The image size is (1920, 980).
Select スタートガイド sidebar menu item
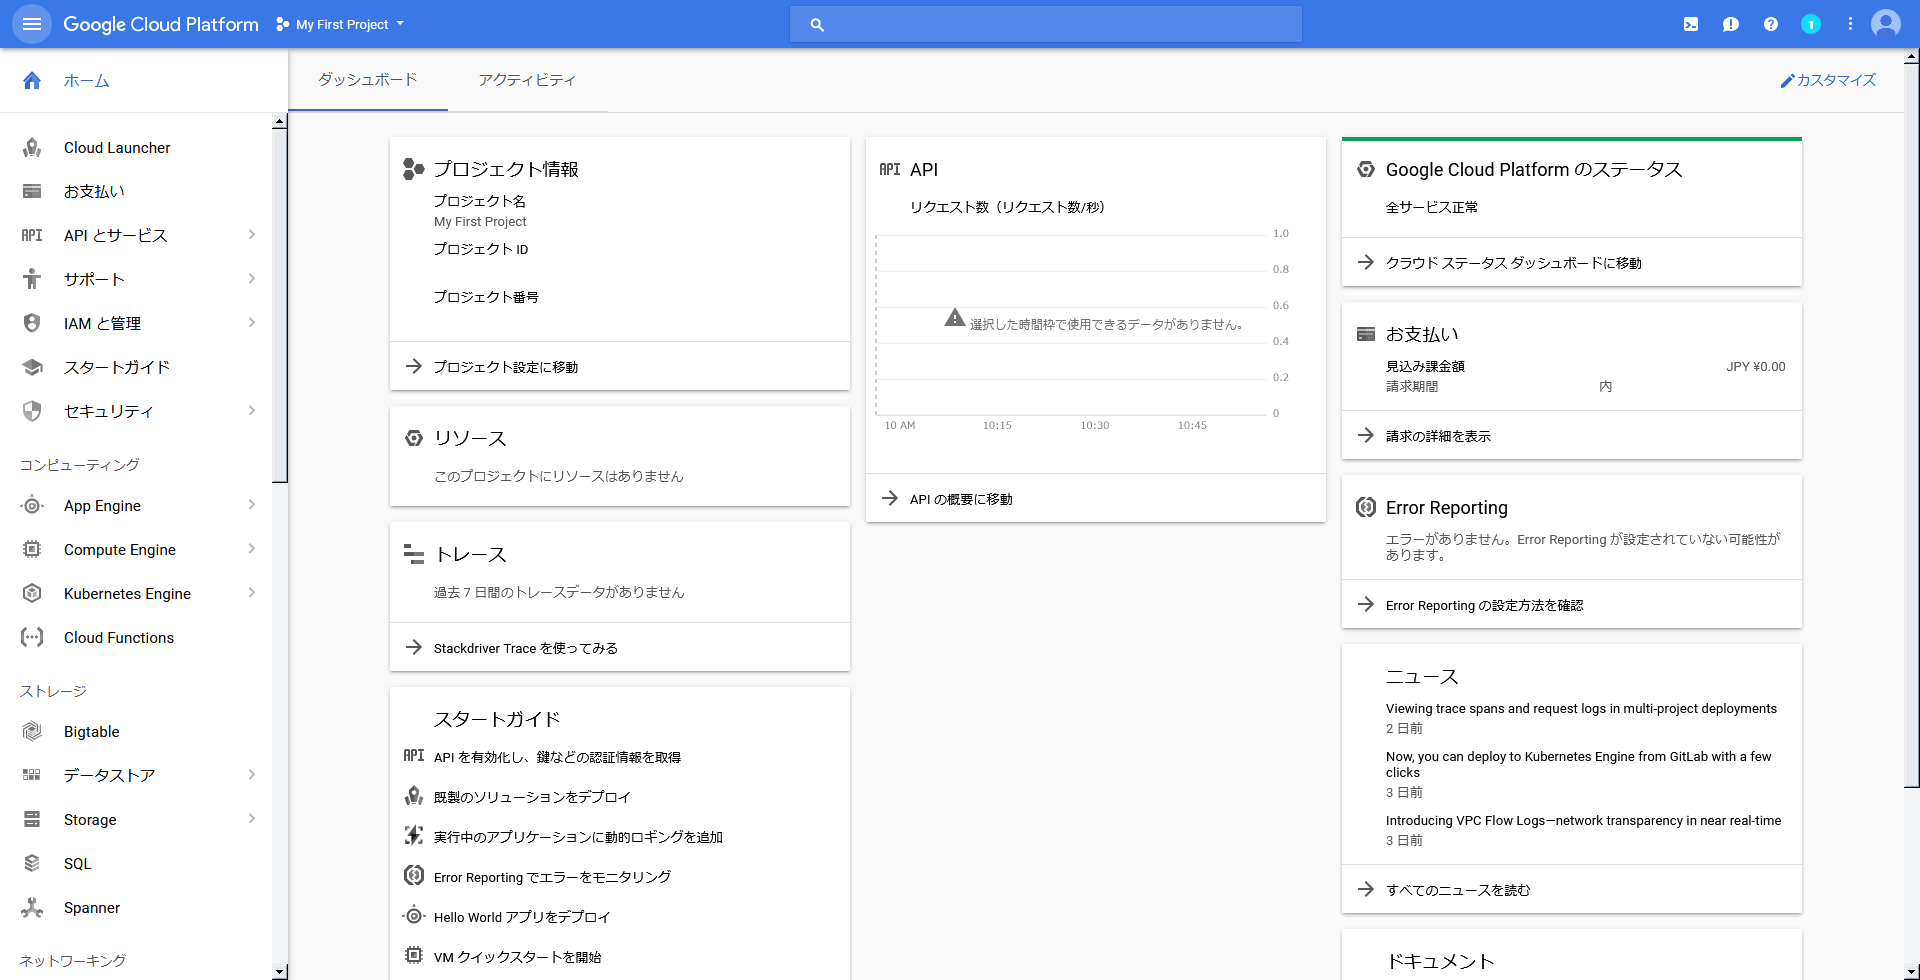click(x=136, y=367)
